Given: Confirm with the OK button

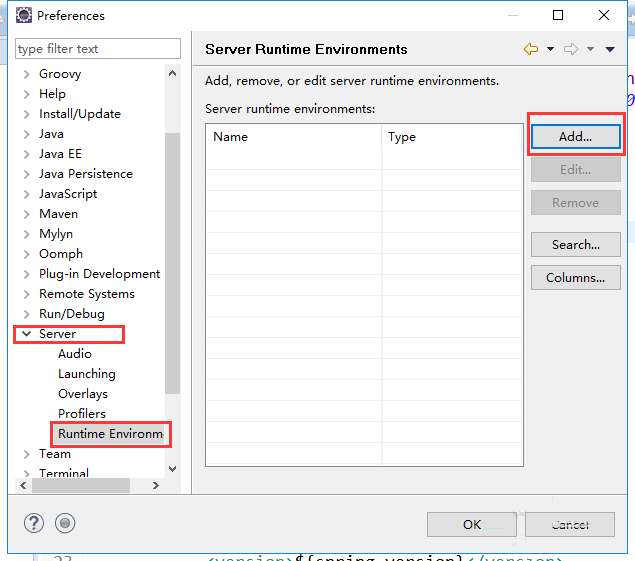Looking at the screenshot, I should click(472, 525).
